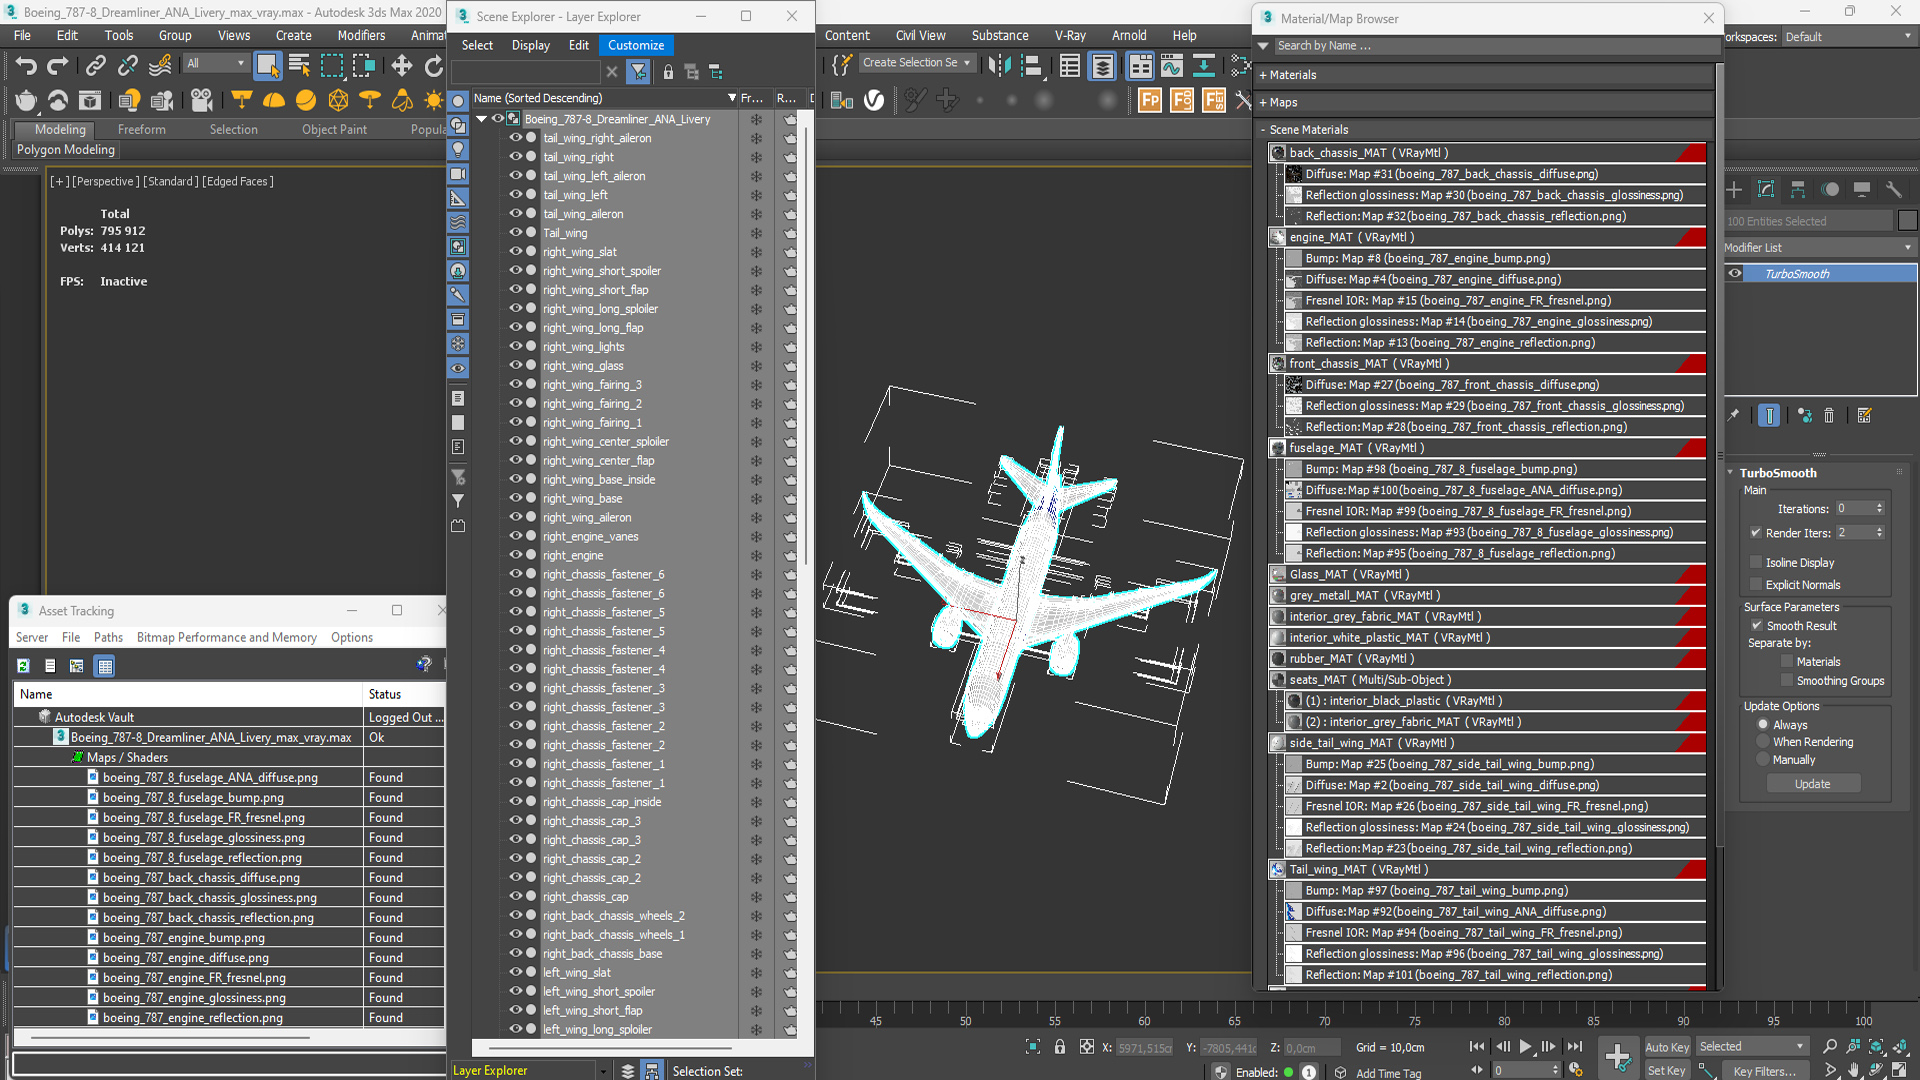
Task: Activate the Select Object tool
Action: pos(267,66)
